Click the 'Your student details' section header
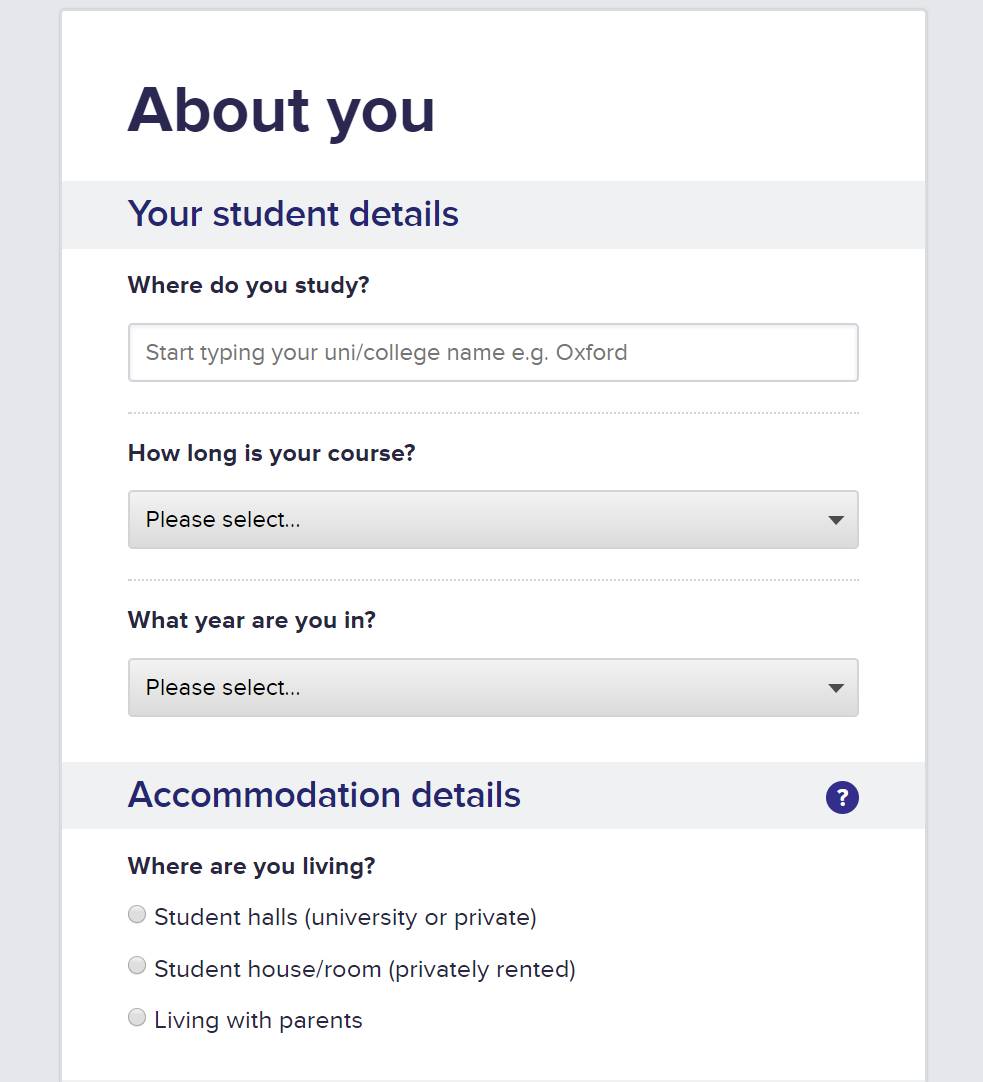The image size is (983, 1082). (x=293, y=214)
